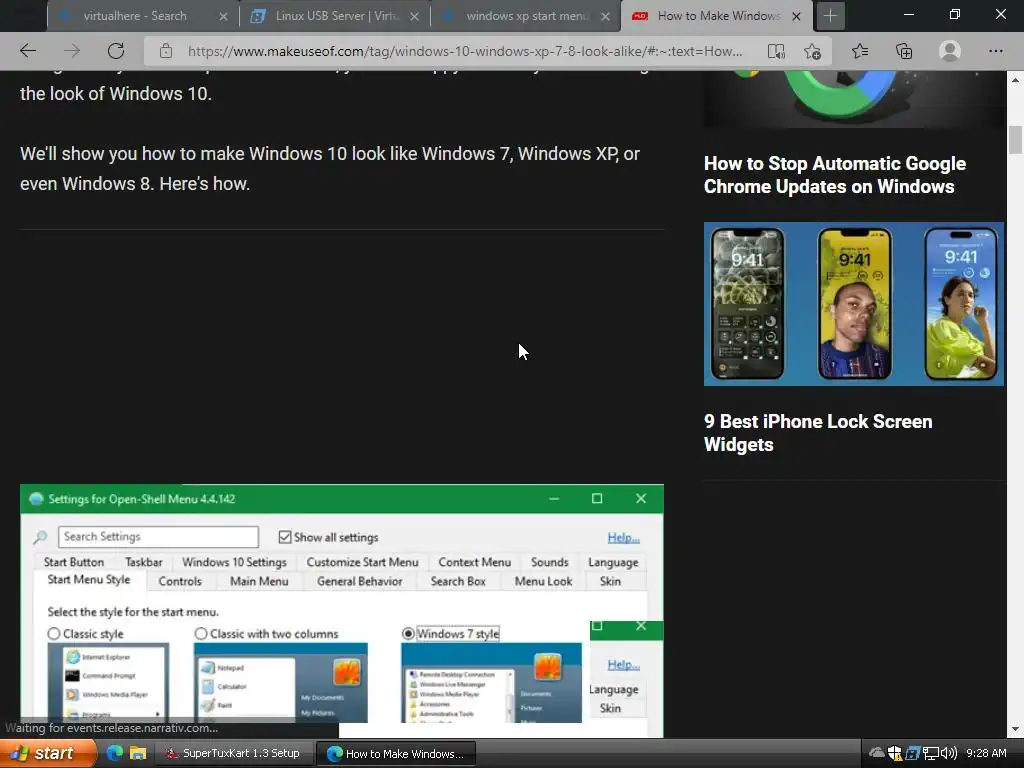Viewport: 1024px width, 768px height.
Task: View site info via the lock icon
Action: (x=166, y=51)
